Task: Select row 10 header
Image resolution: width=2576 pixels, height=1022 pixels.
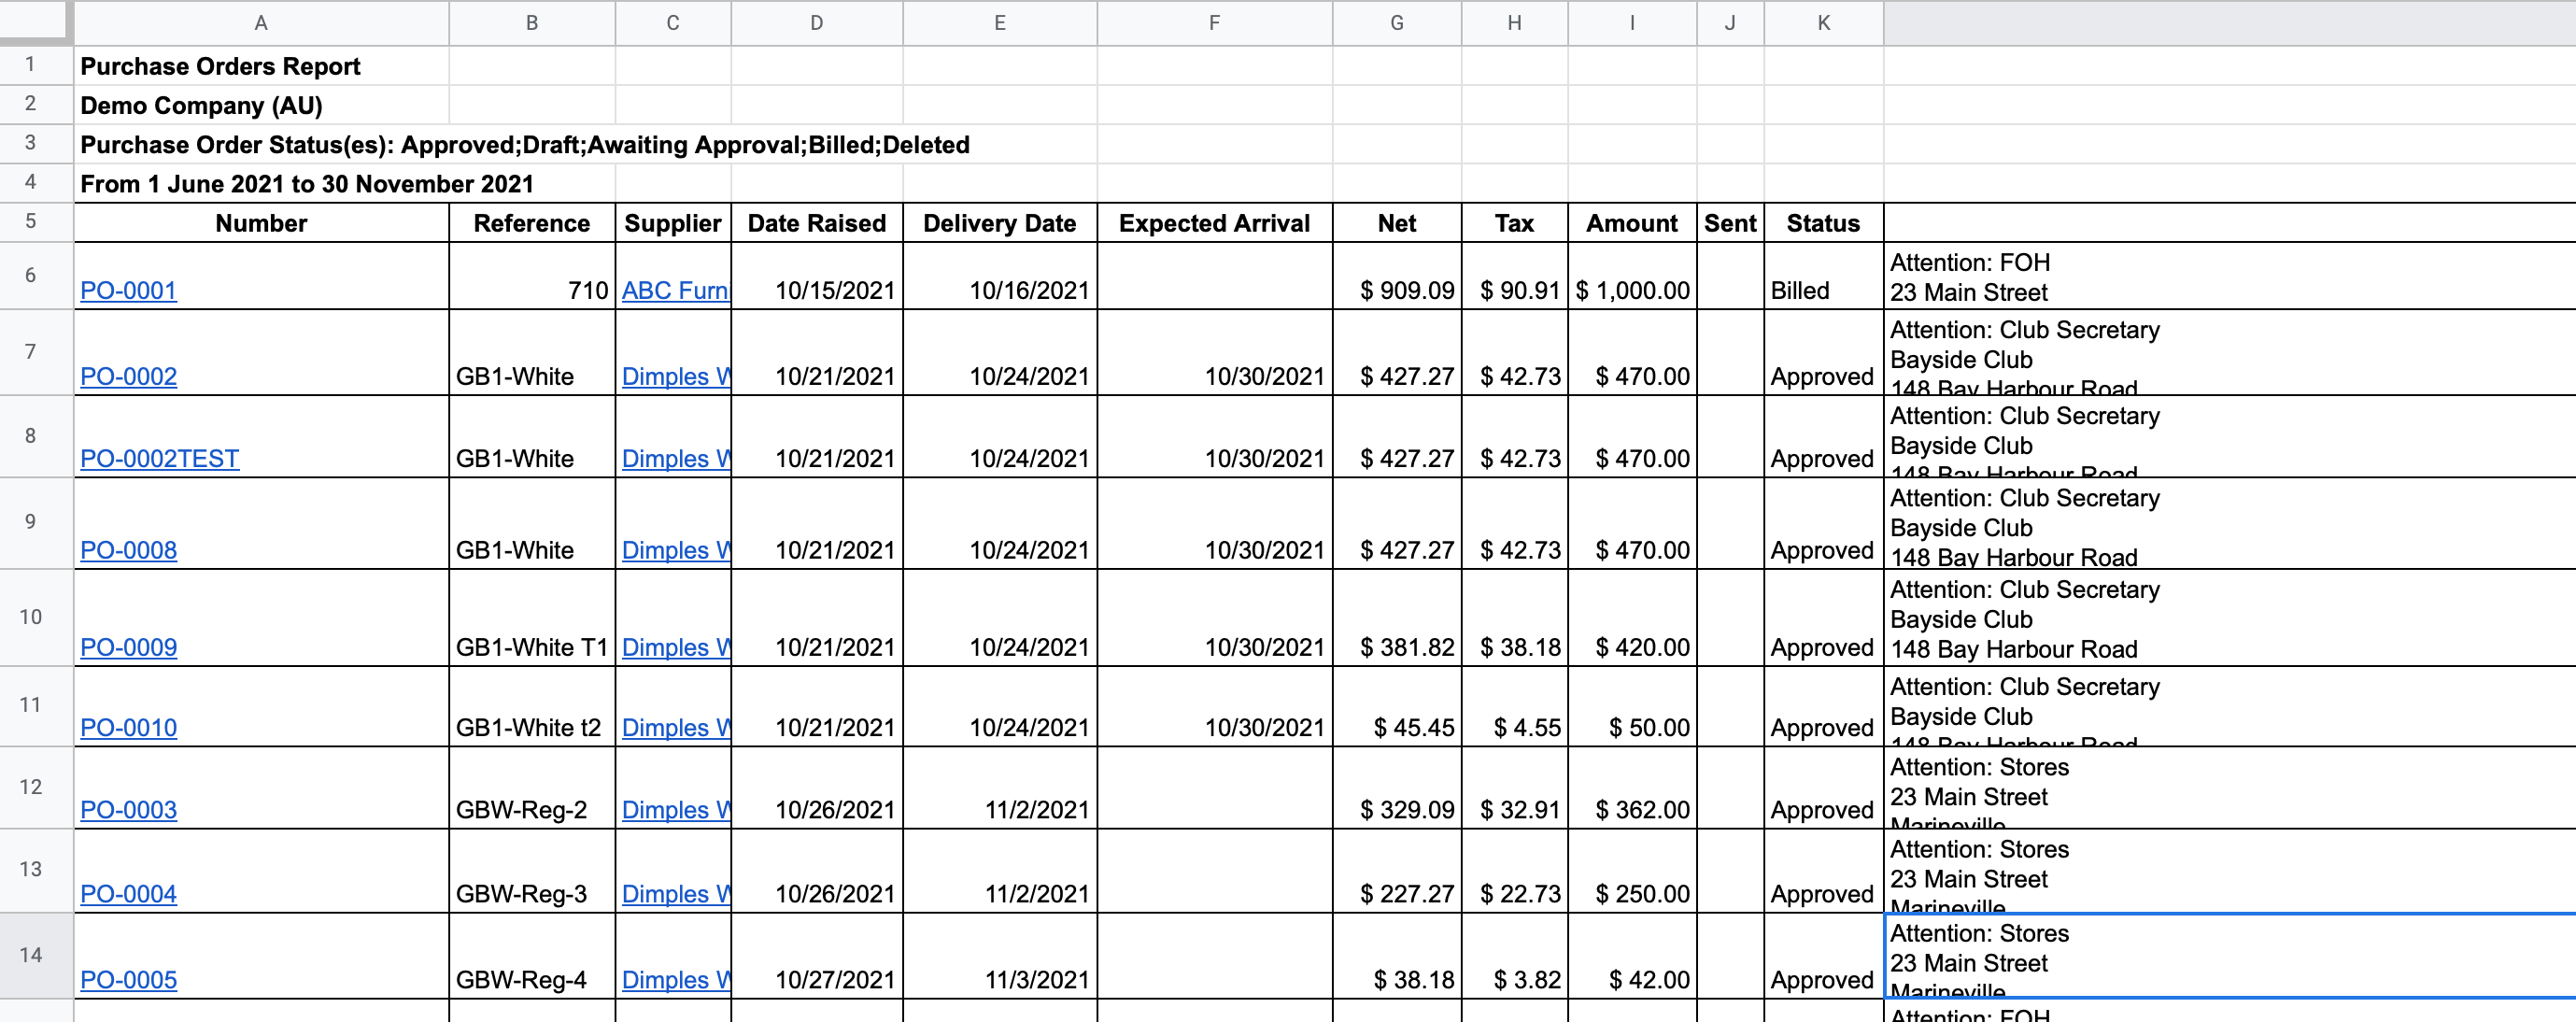Action: pos(31,617)
